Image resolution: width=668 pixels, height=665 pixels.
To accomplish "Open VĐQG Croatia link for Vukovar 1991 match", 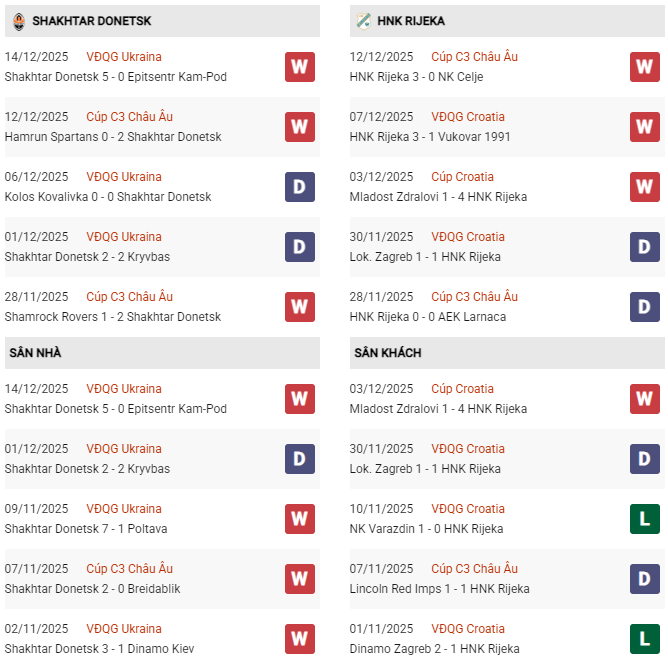I will pos(468,117).
